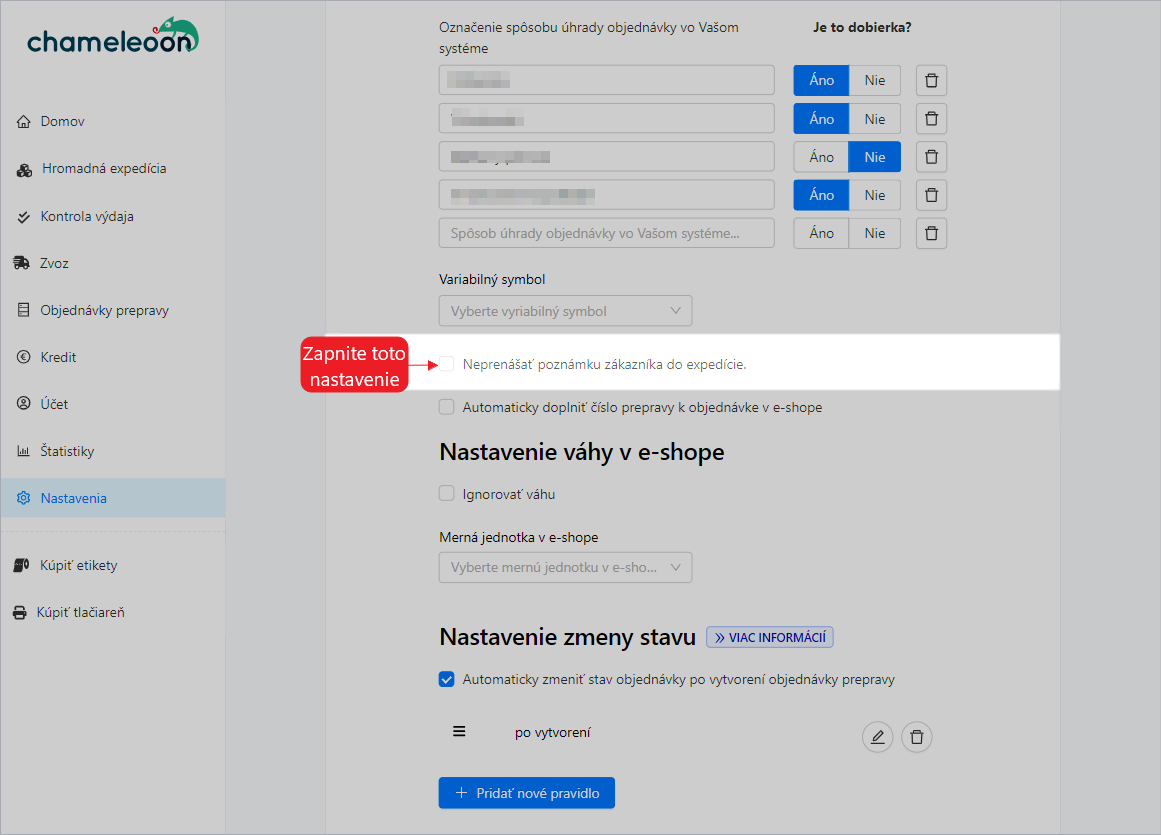The height and width of the screenshot is (835, 1161).
Task: Enable 'Neprenášať poznámku zákazníka do expedície' checkbox
Action: coord(447,364)
